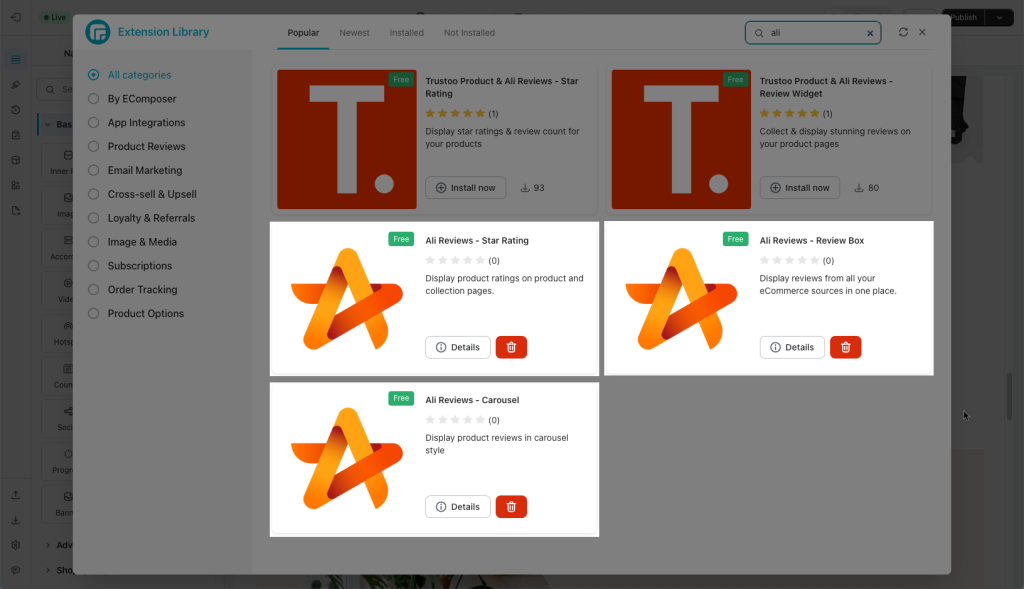Switch to the Installed tab
This screenshot has height=589, width=1024.
point(406,33)
